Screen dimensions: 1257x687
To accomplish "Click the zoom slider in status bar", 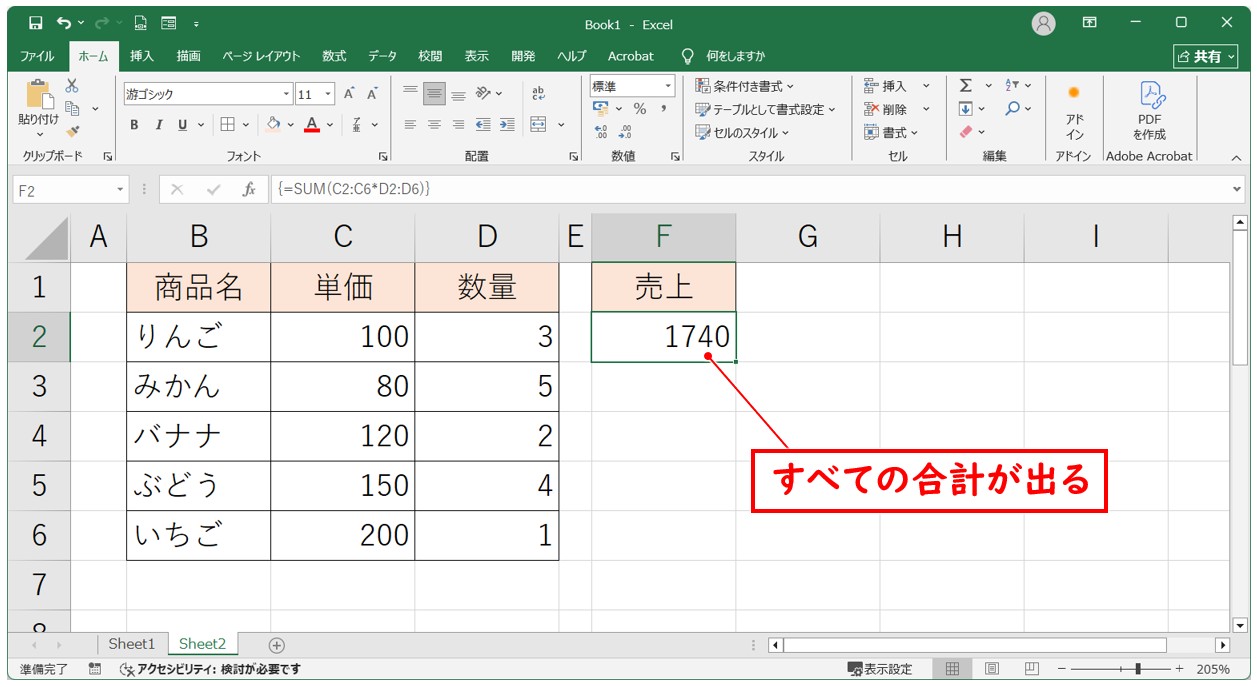I will click(1138, 669).
